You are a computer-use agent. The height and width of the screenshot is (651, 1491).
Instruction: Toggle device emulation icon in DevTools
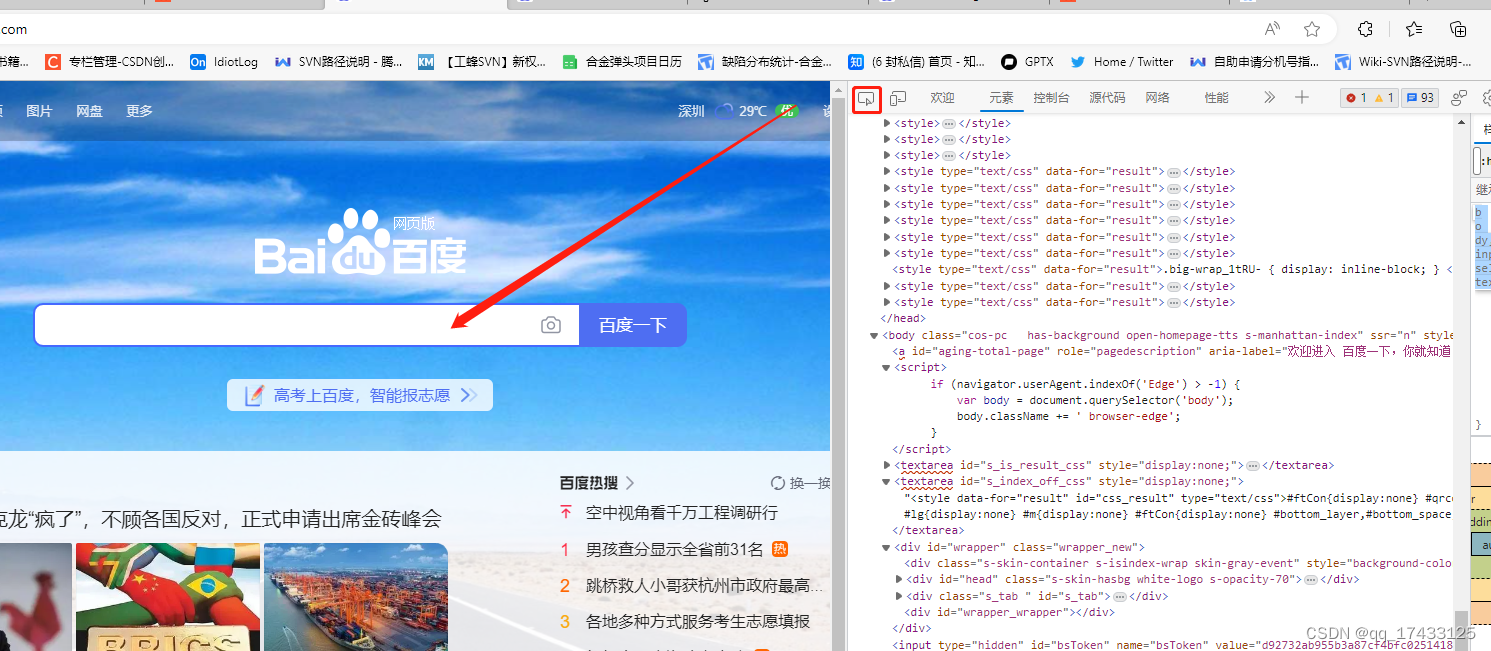pos(899,98)
